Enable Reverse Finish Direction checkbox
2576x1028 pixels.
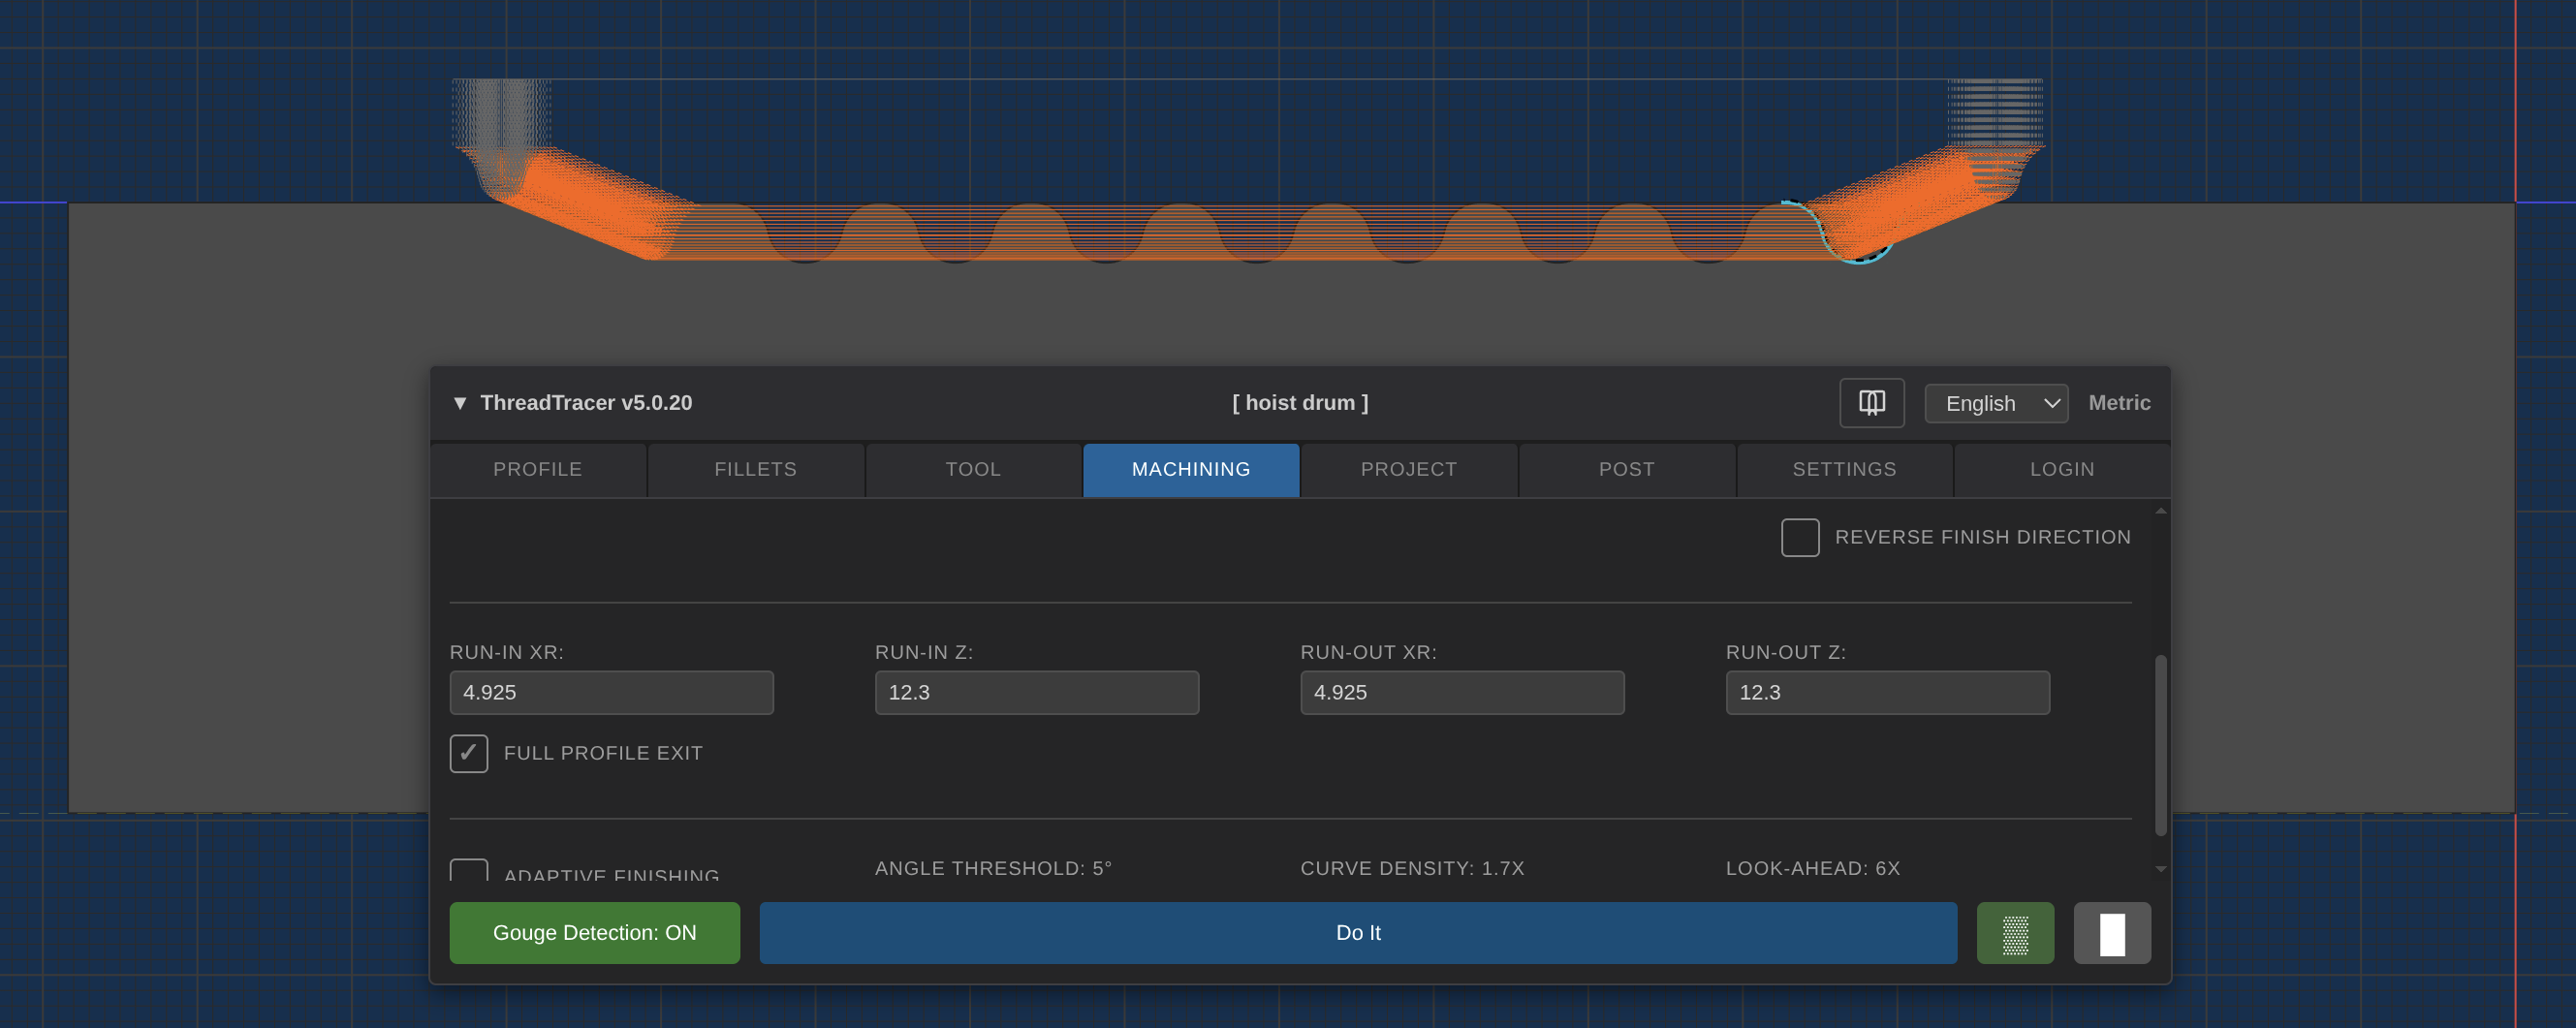pyautogui.click(x=1799, y=538)
